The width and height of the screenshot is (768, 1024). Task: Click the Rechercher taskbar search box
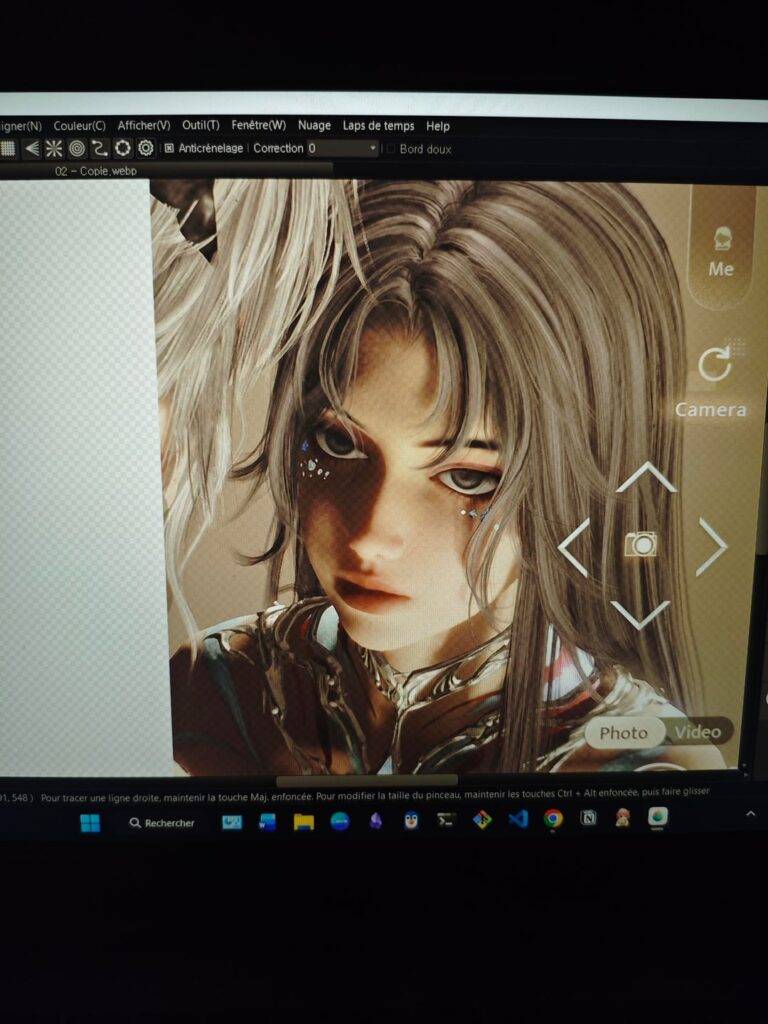coord(162,823)
